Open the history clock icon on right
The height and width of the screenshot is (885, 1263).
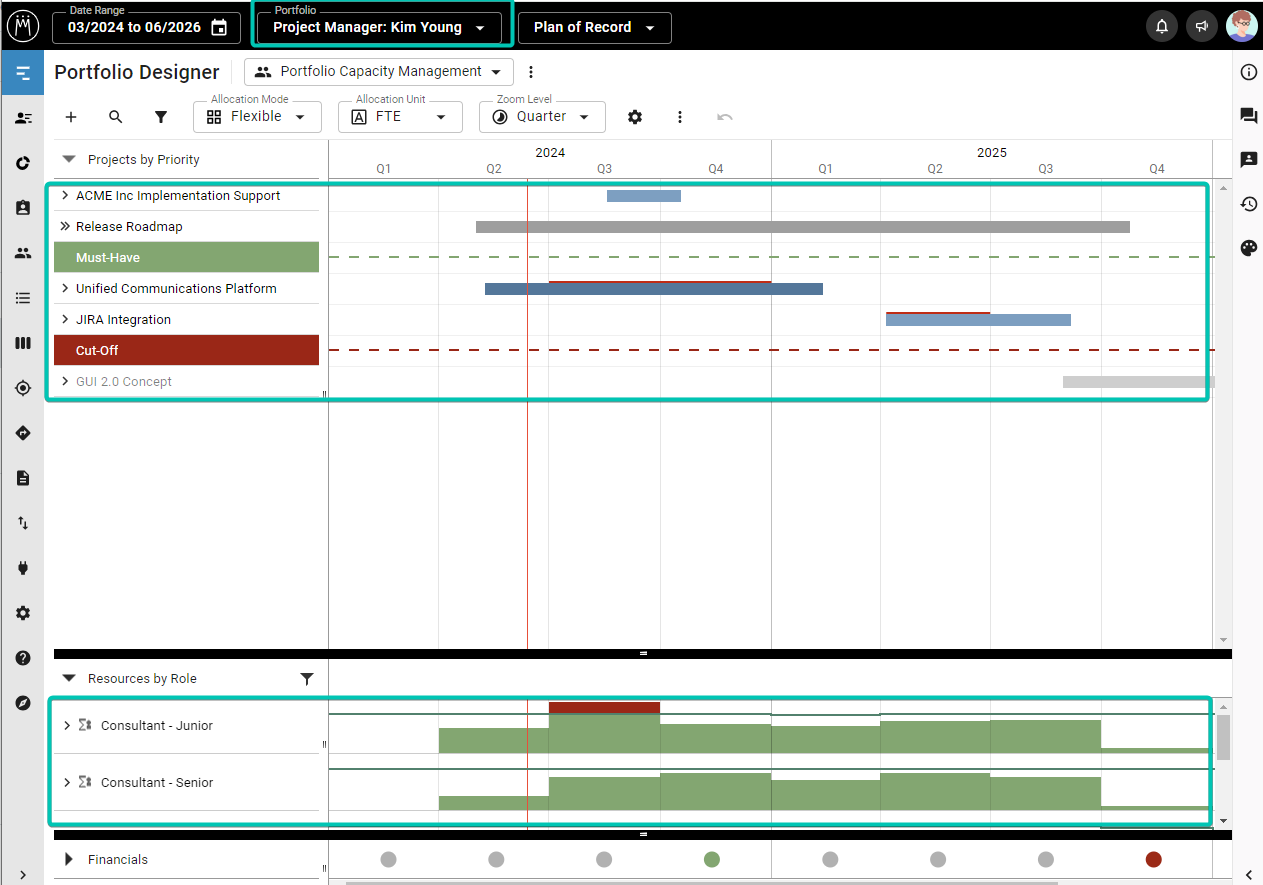[1248, 204]
